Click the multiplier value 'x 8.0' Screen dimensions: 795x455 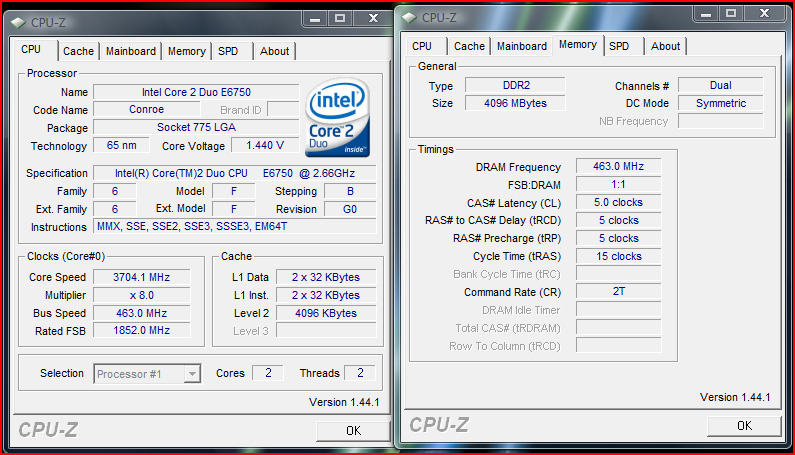pos(141,295)
